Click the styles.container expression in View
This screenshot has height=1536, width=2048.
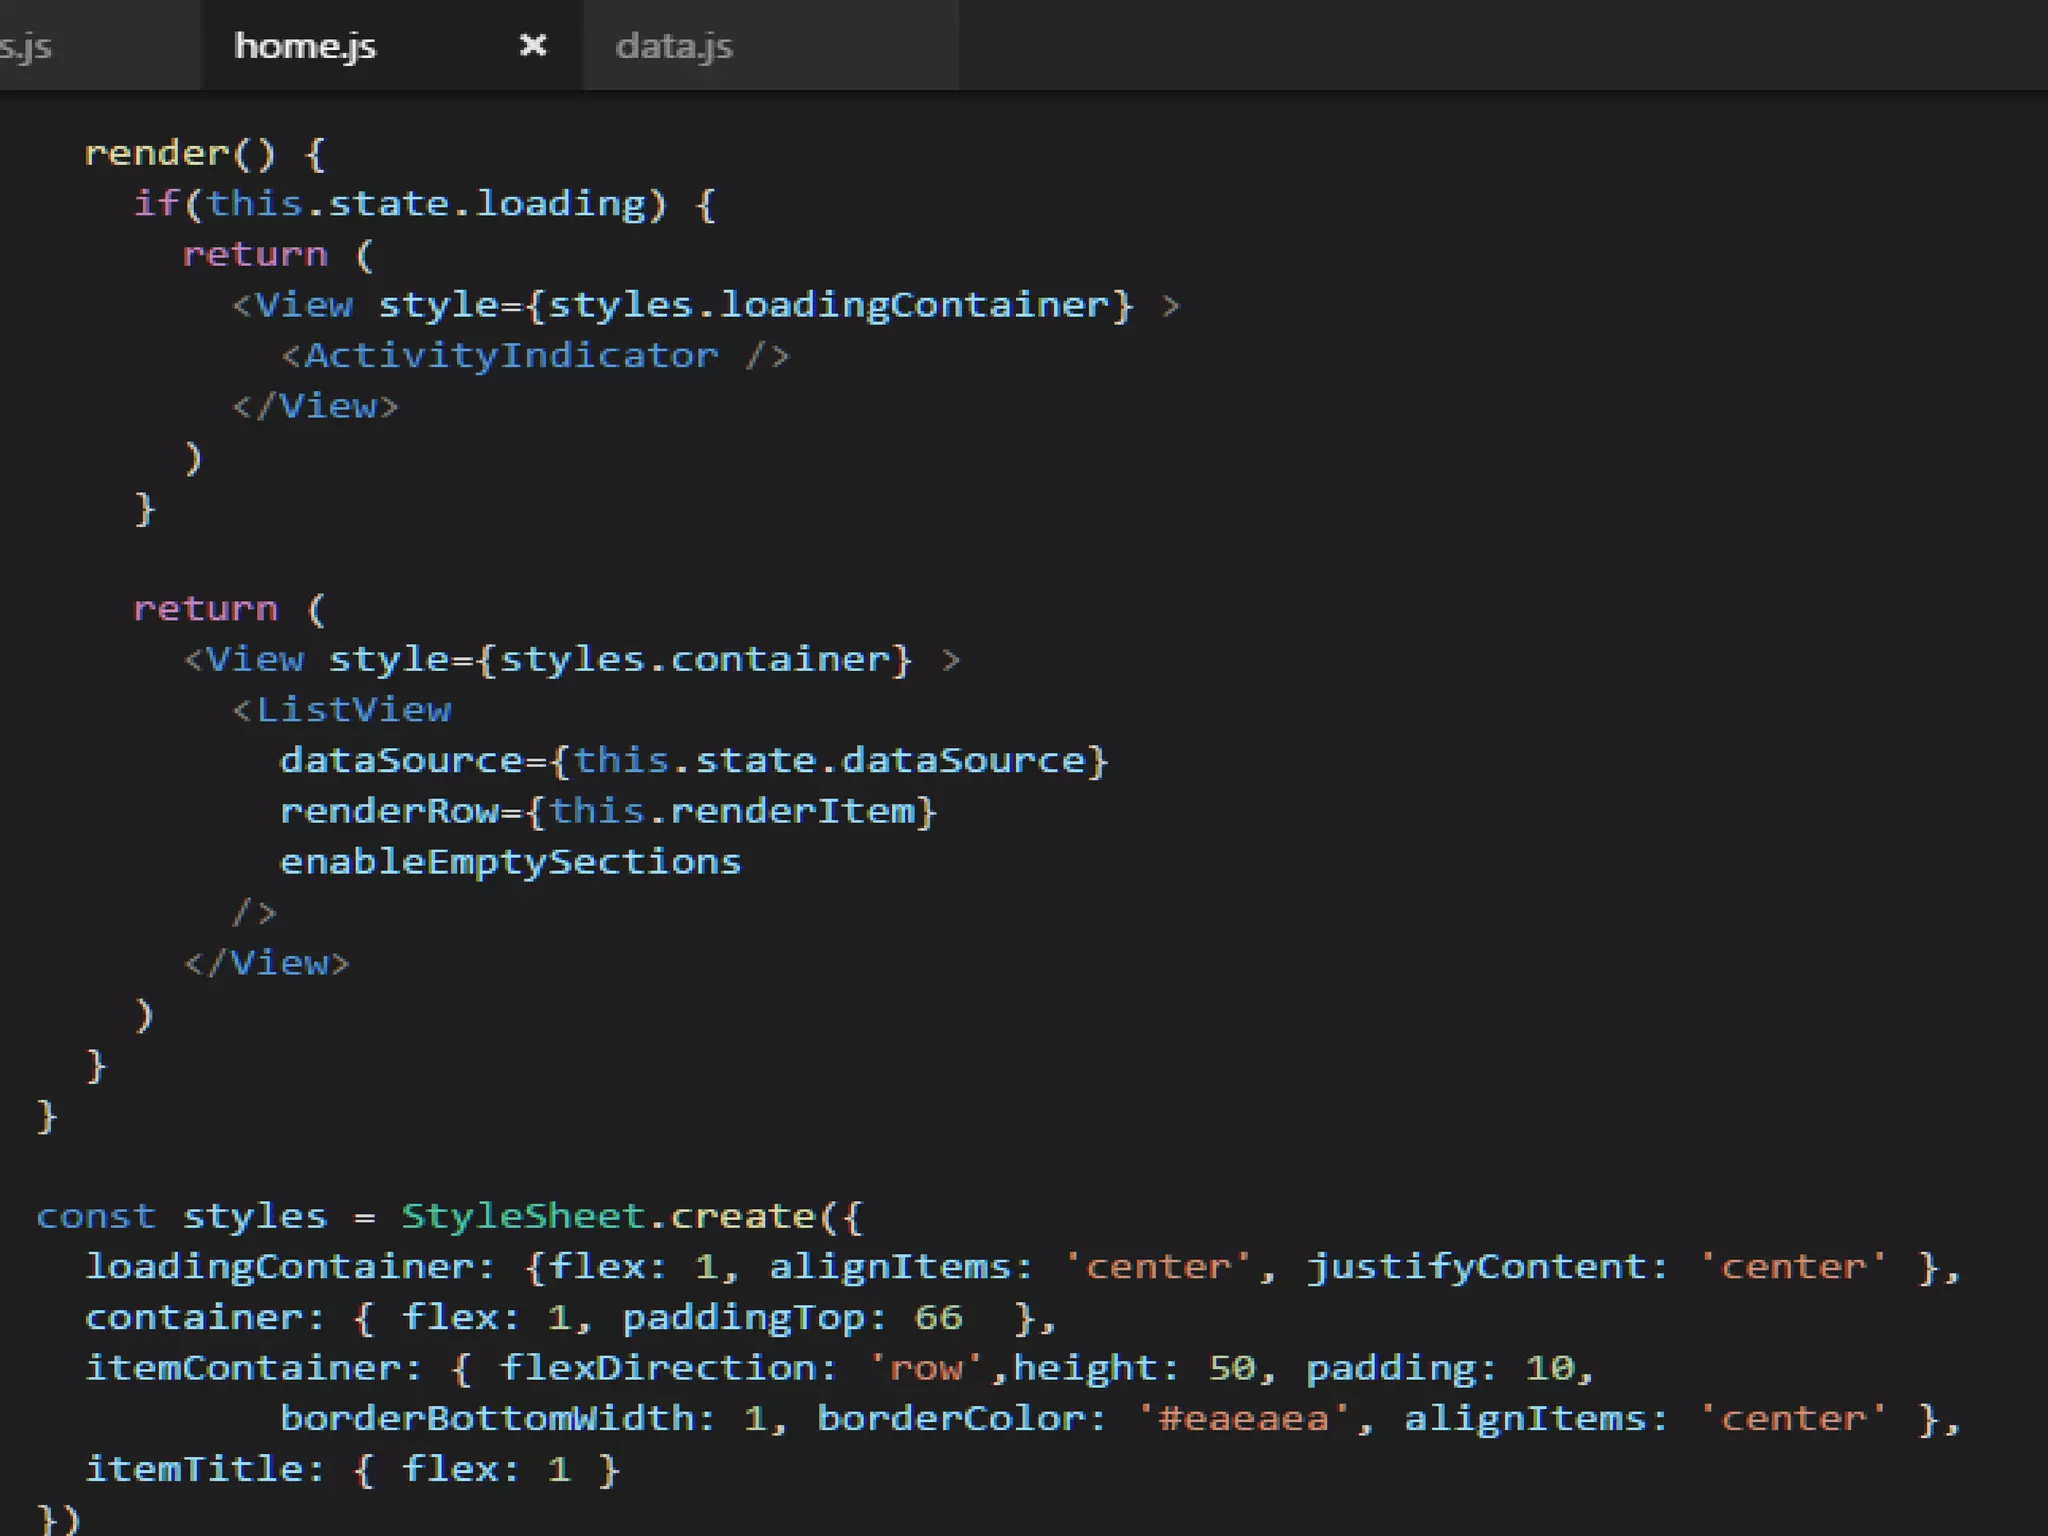pyautogui.click(x=694, y=660)
